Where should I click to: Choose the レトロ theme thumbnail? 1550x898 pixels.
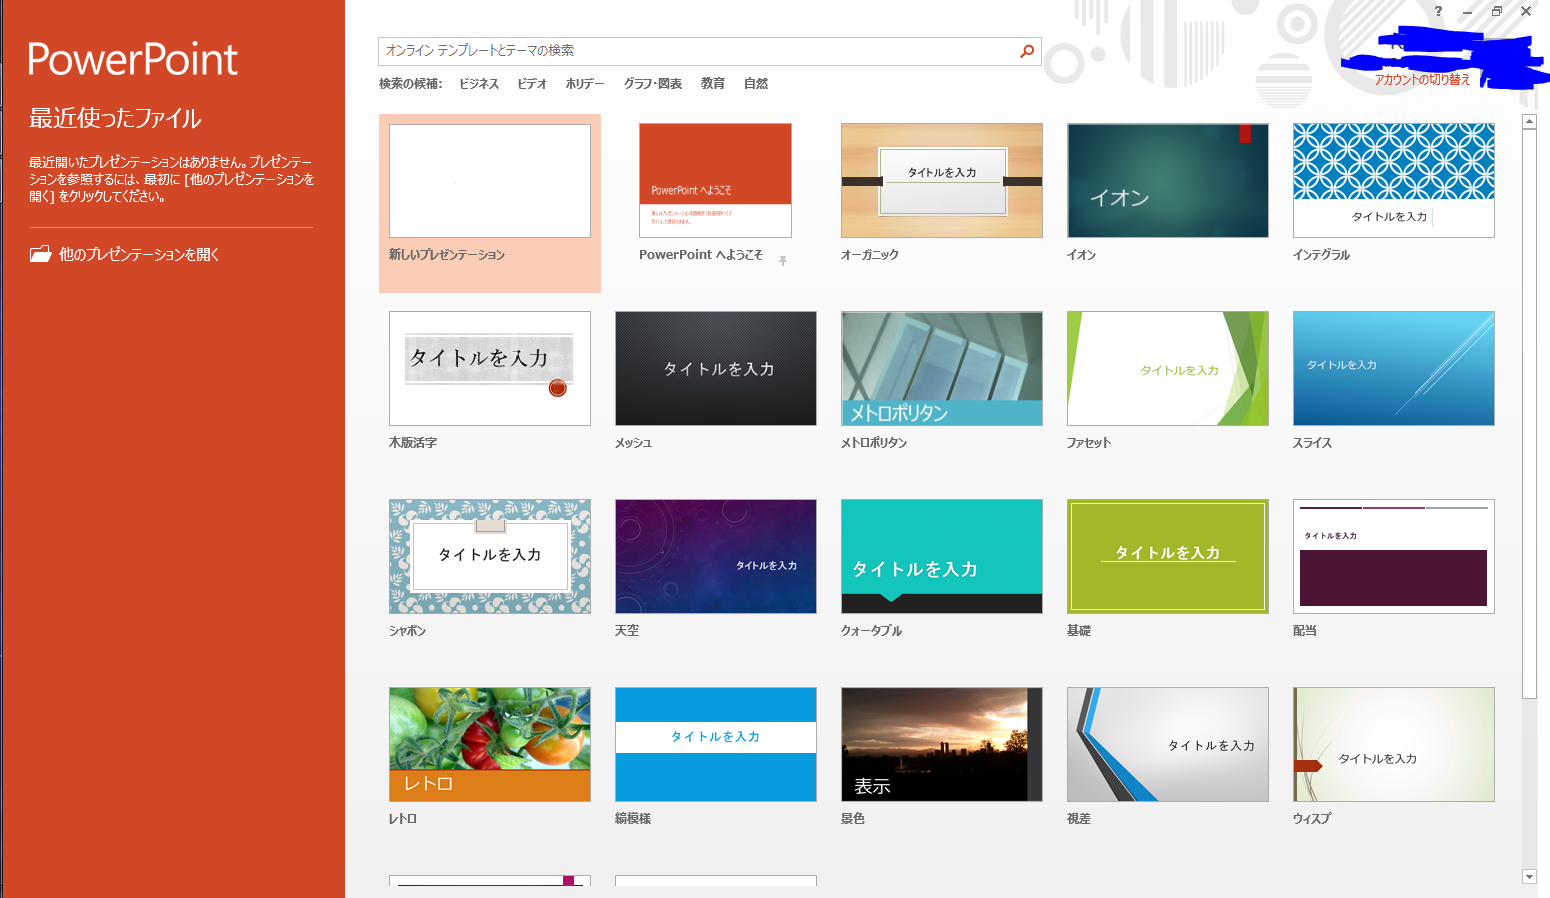click(490, 745)
